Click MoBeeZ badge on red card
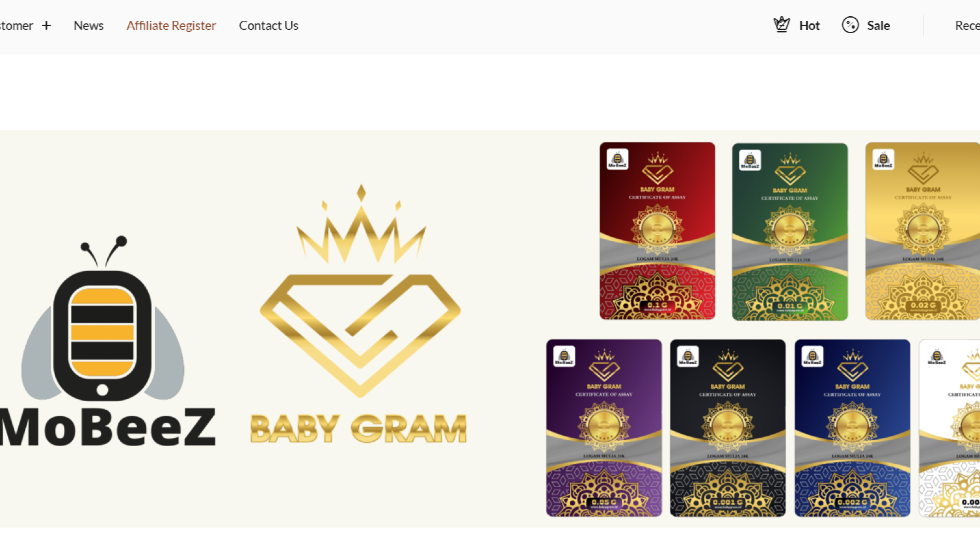Image resolution: width=980 pixels, height=560 pixels. pyautogui.click(x=618, y=159)
